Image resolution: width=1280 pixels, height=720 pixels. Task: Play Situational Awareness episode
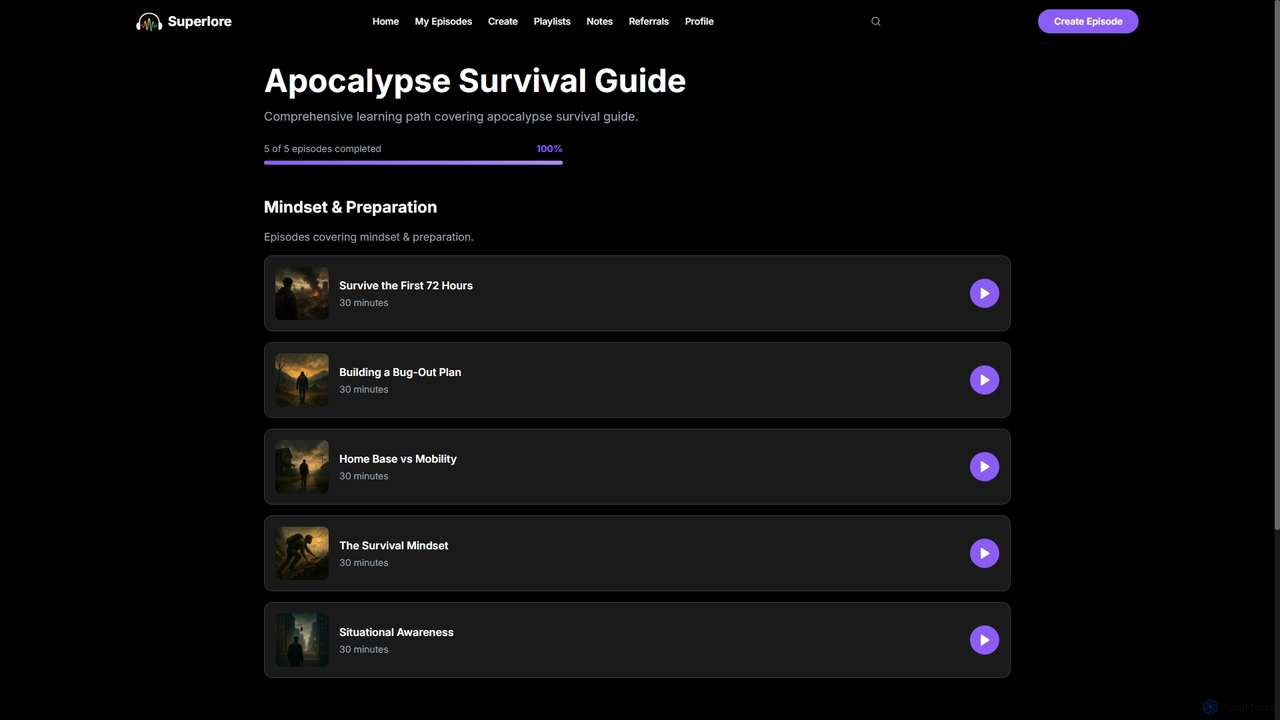point(984,640)
